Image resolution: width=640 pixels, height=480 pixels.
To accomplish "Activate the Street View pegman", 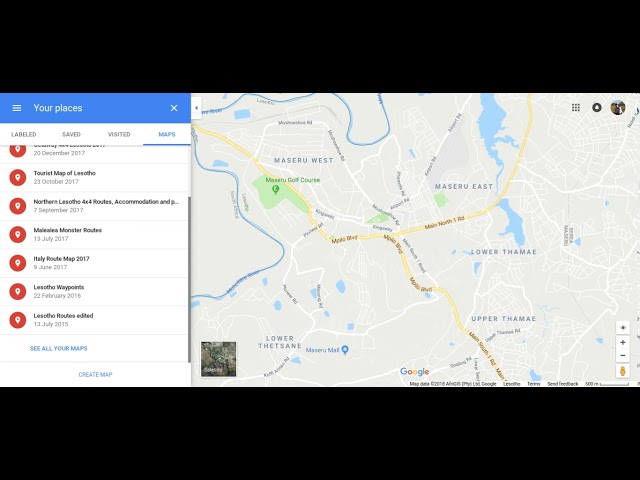I will click(x=623, y=371).
